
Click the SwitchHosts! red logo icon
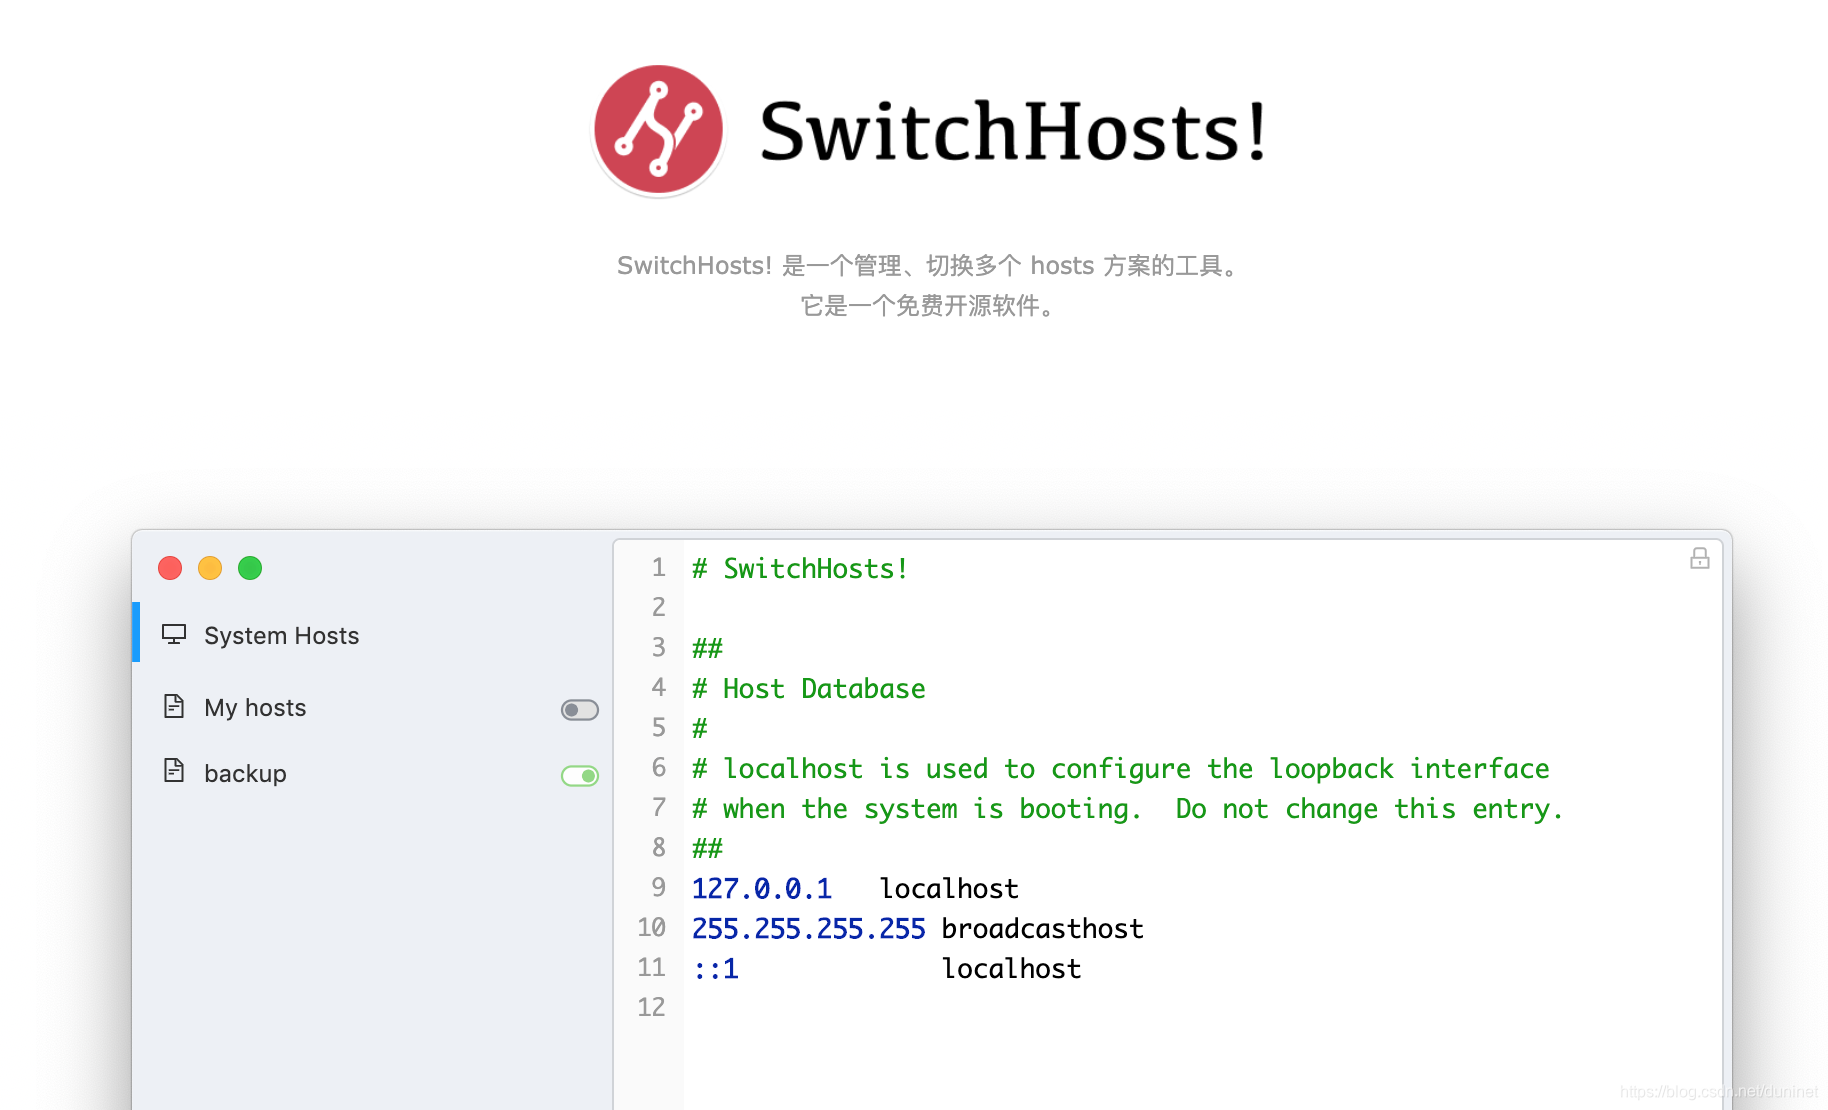(x=658, y=130)
